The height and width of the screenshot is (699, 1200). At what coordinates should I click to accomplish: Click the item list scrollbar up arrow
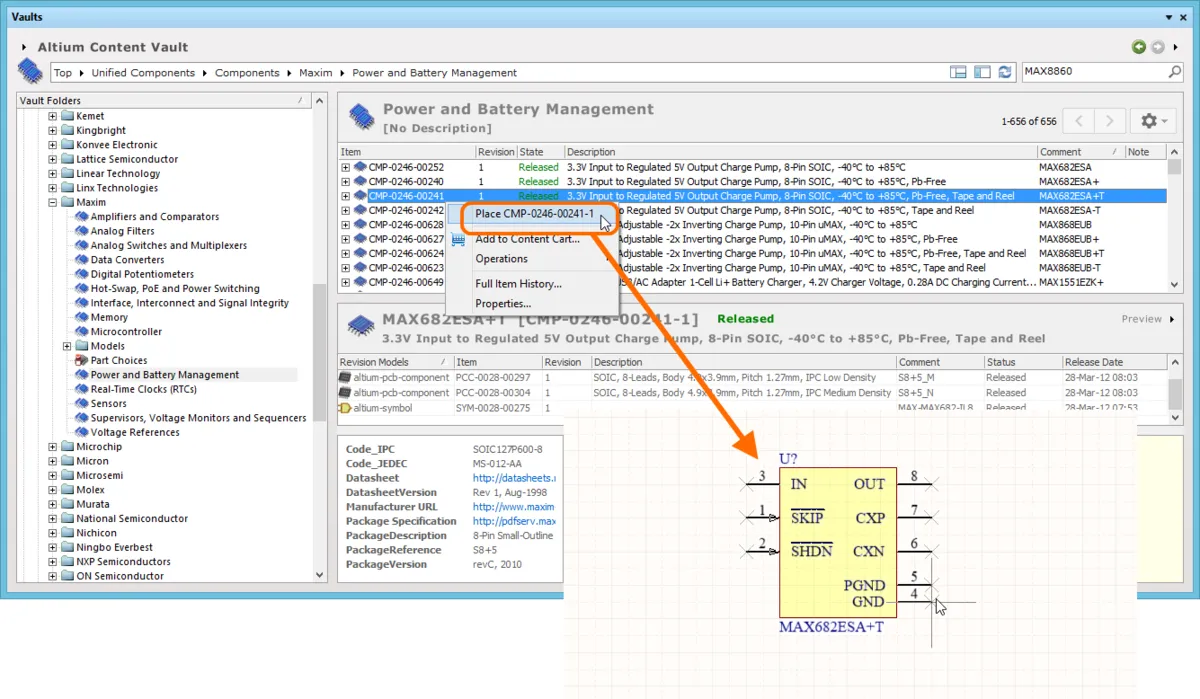[x=1175, y=152]
